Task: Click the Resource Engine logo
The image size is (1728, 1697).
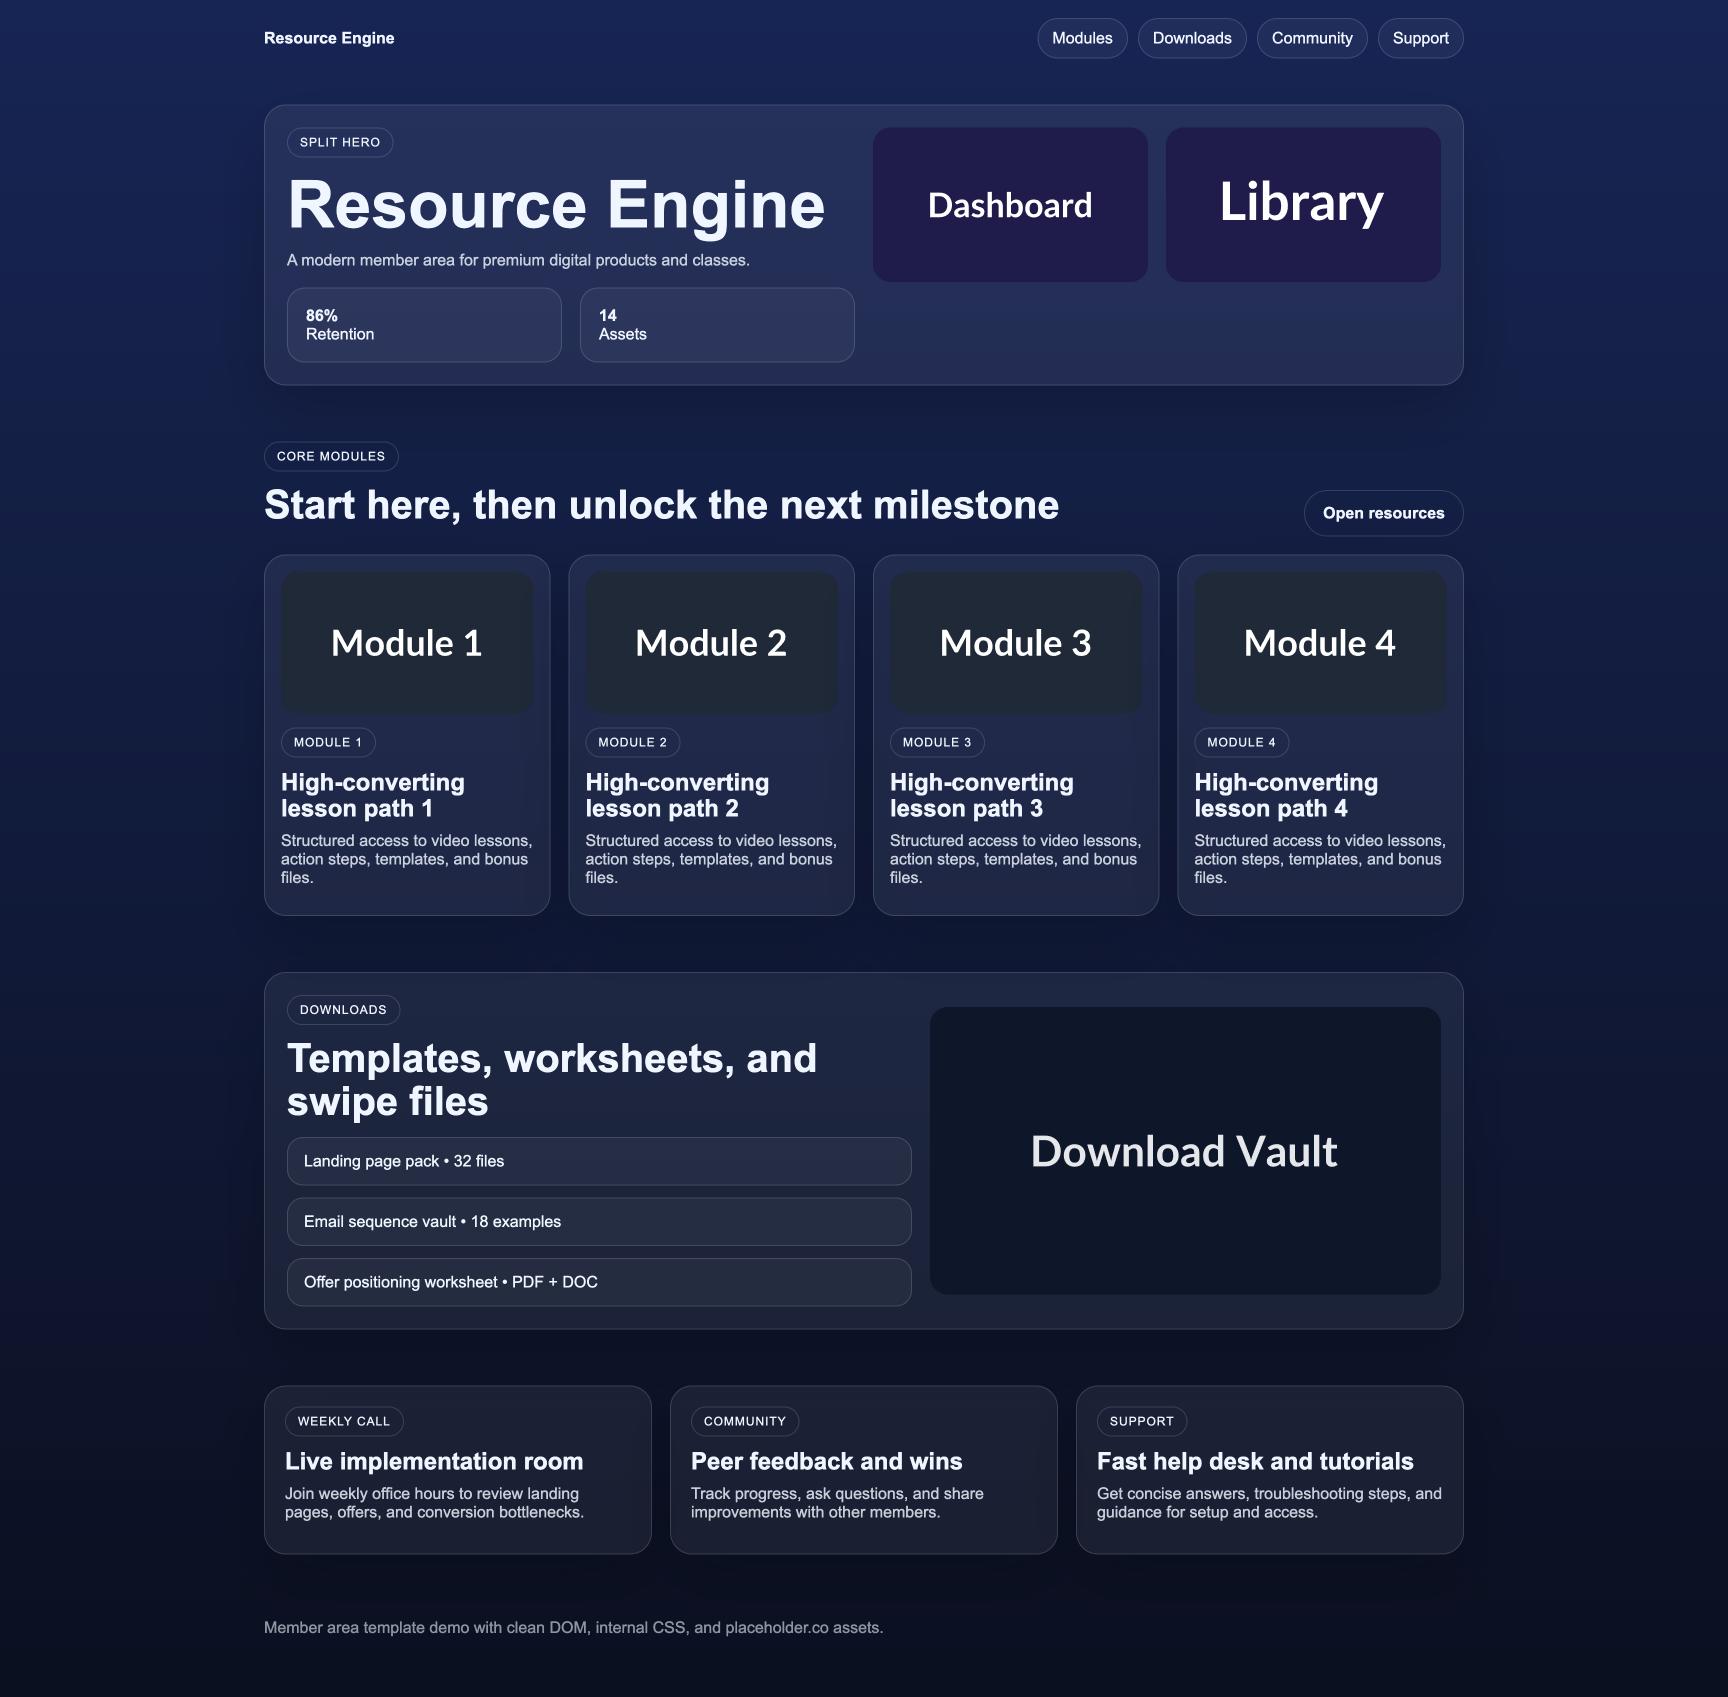Action: tap(328, 38)
